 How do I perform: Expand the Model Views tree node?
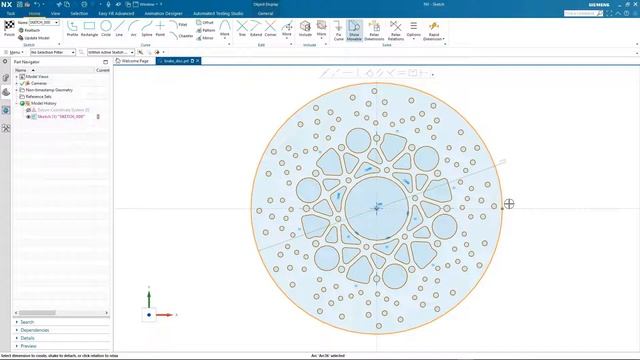tap(17, 77)
